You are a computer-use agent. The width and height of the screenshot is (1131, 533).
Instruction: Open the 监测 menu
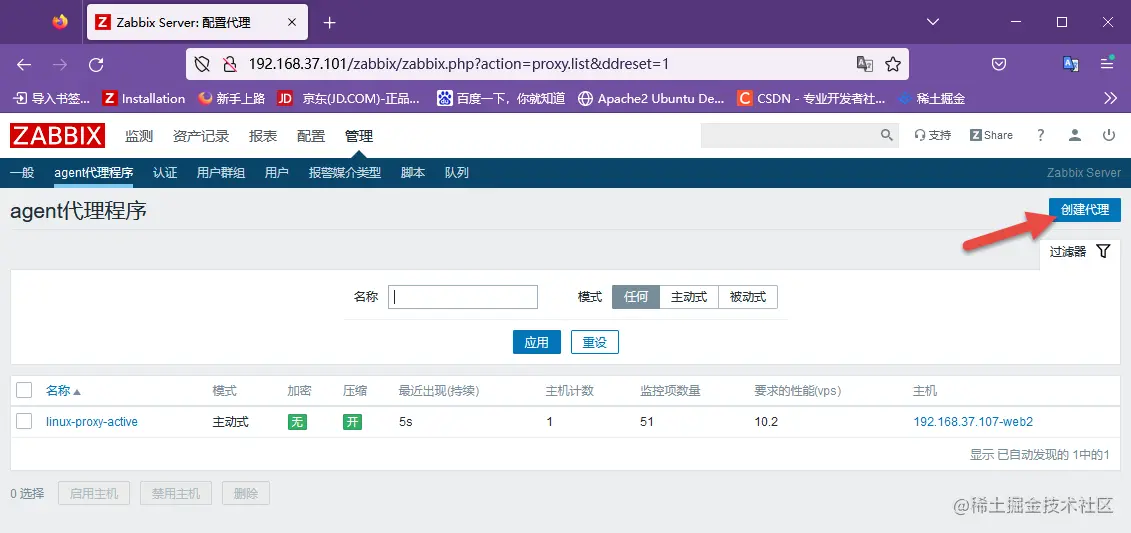tap(139, 136)
